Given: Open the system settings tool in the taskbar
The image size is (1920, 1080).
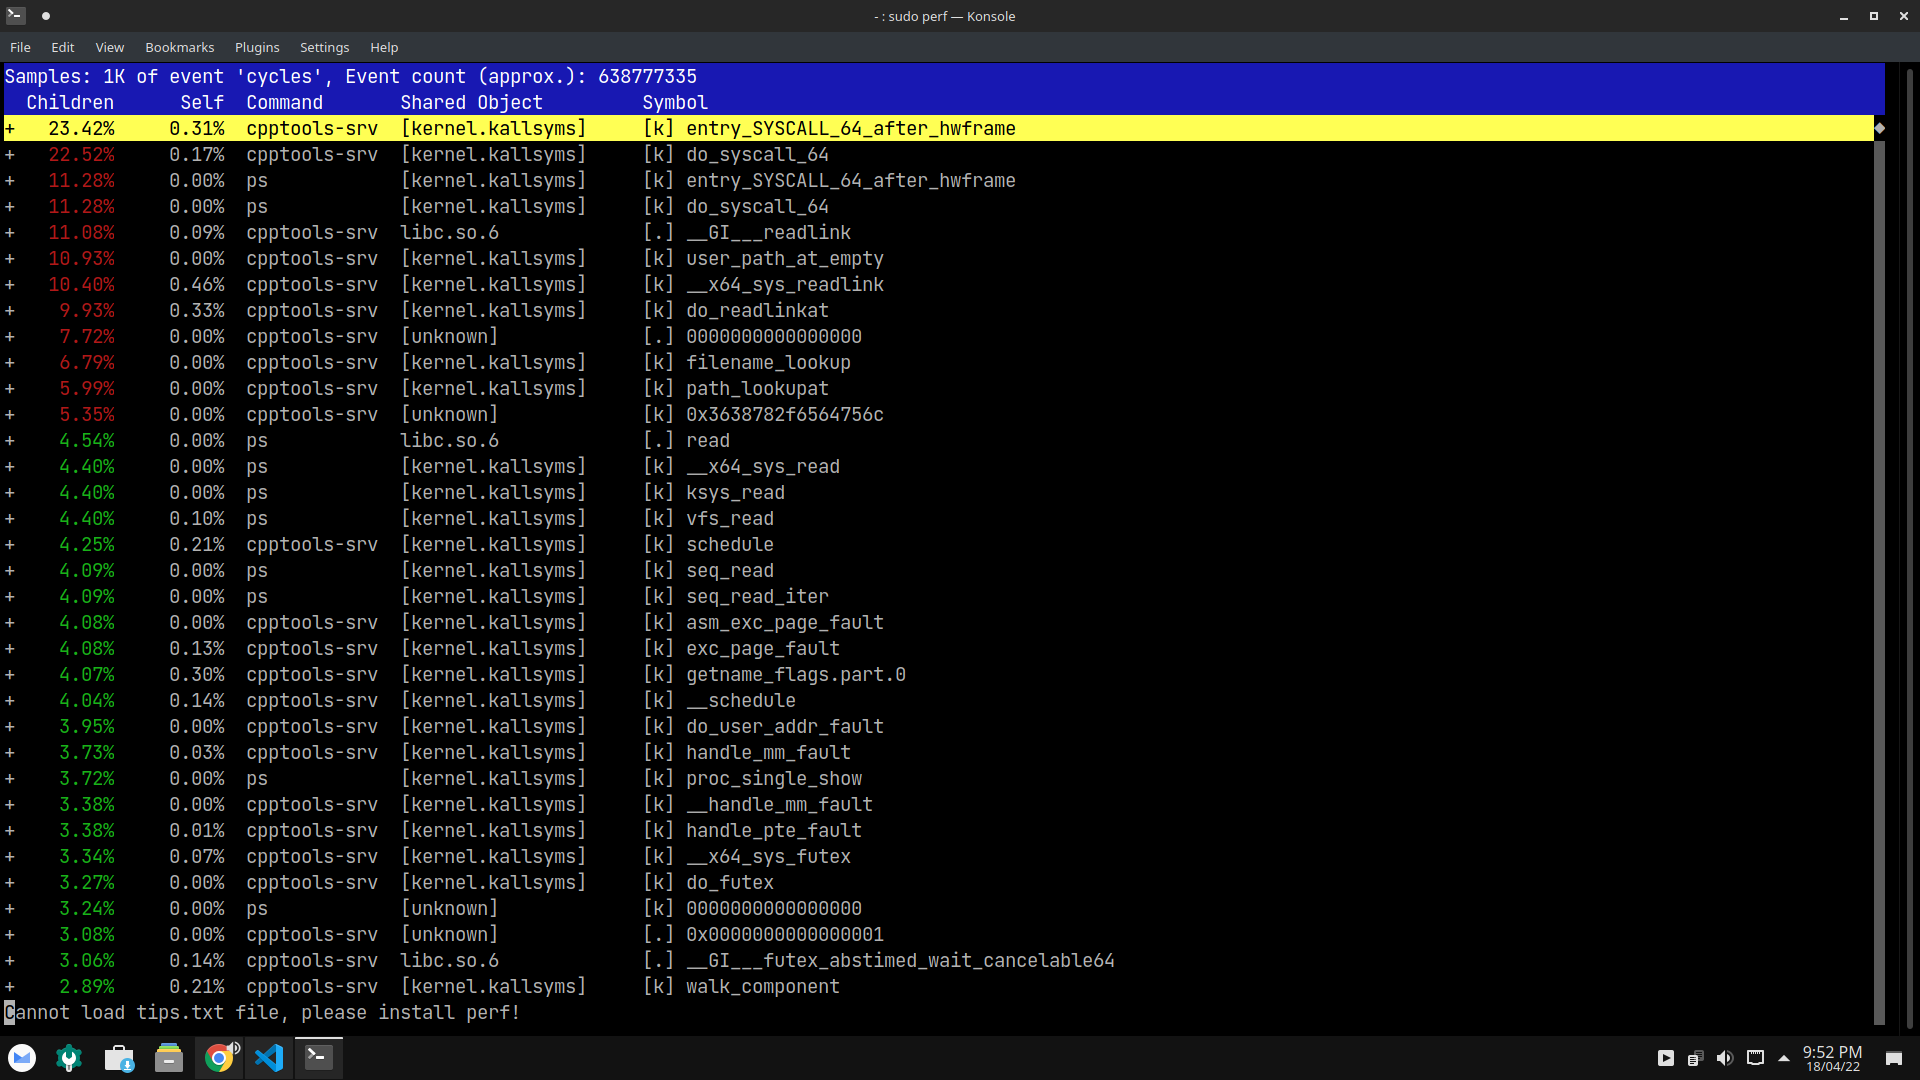Looking at the screenshot, I should point(69,1057).
